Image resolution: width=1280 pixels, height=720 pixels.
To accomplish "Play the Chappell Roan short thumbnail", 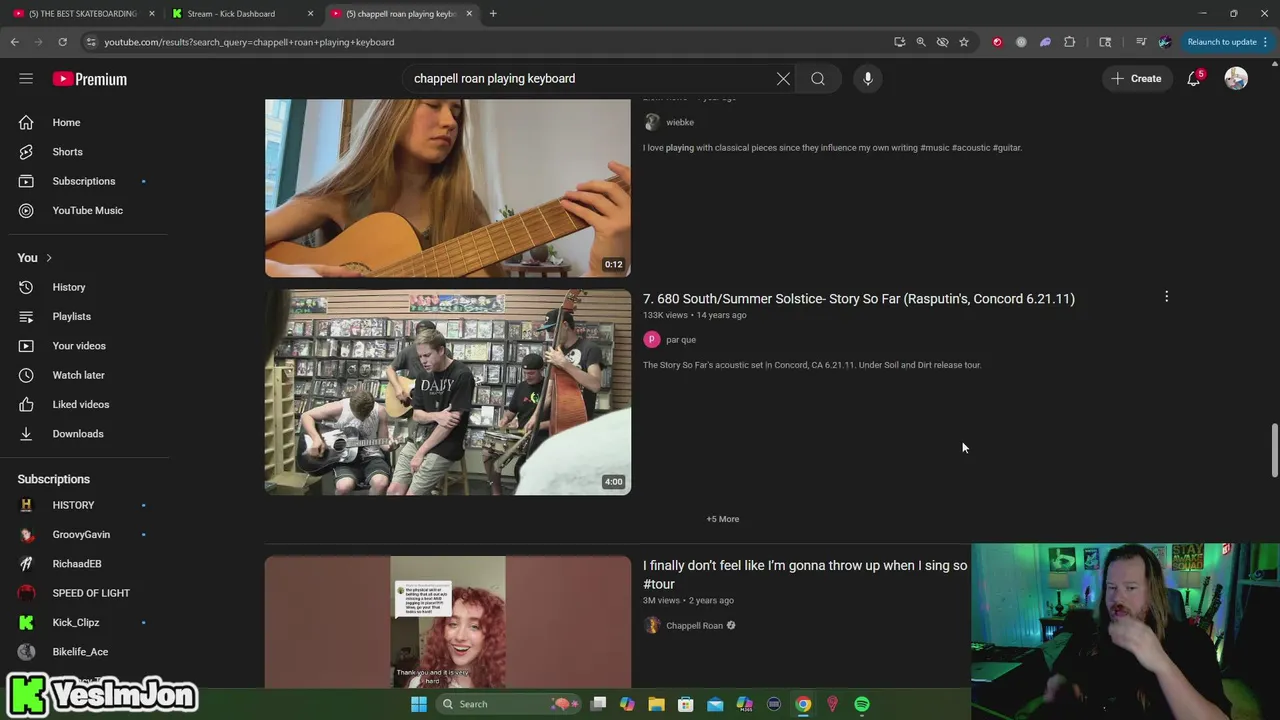I will 448,622.
